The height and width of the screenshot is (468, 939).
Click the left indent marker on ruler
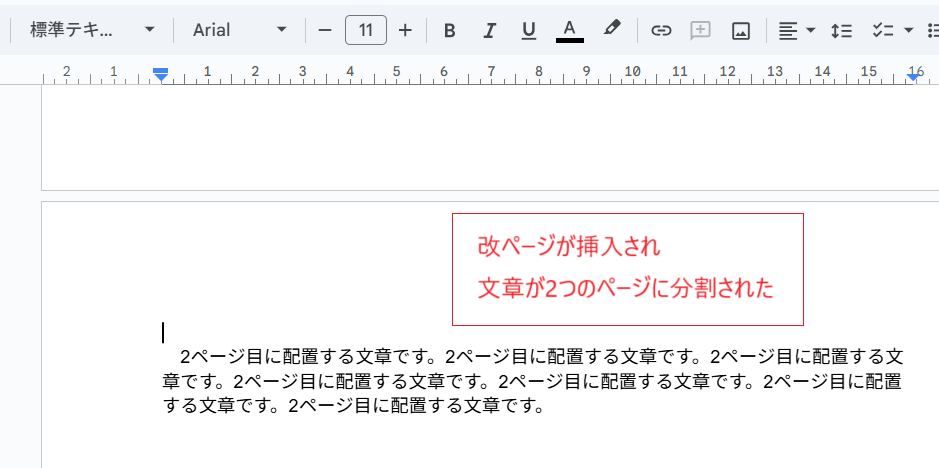(160, 76)
